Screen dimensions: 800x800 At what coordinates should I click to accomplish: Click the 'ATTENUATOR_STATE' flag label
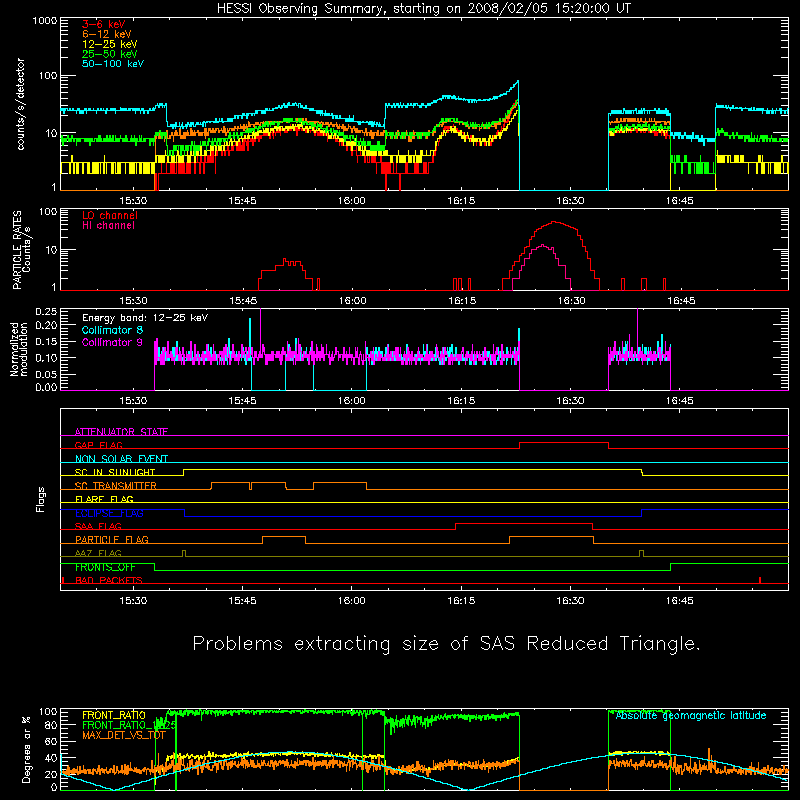click(x=121, y=432)
